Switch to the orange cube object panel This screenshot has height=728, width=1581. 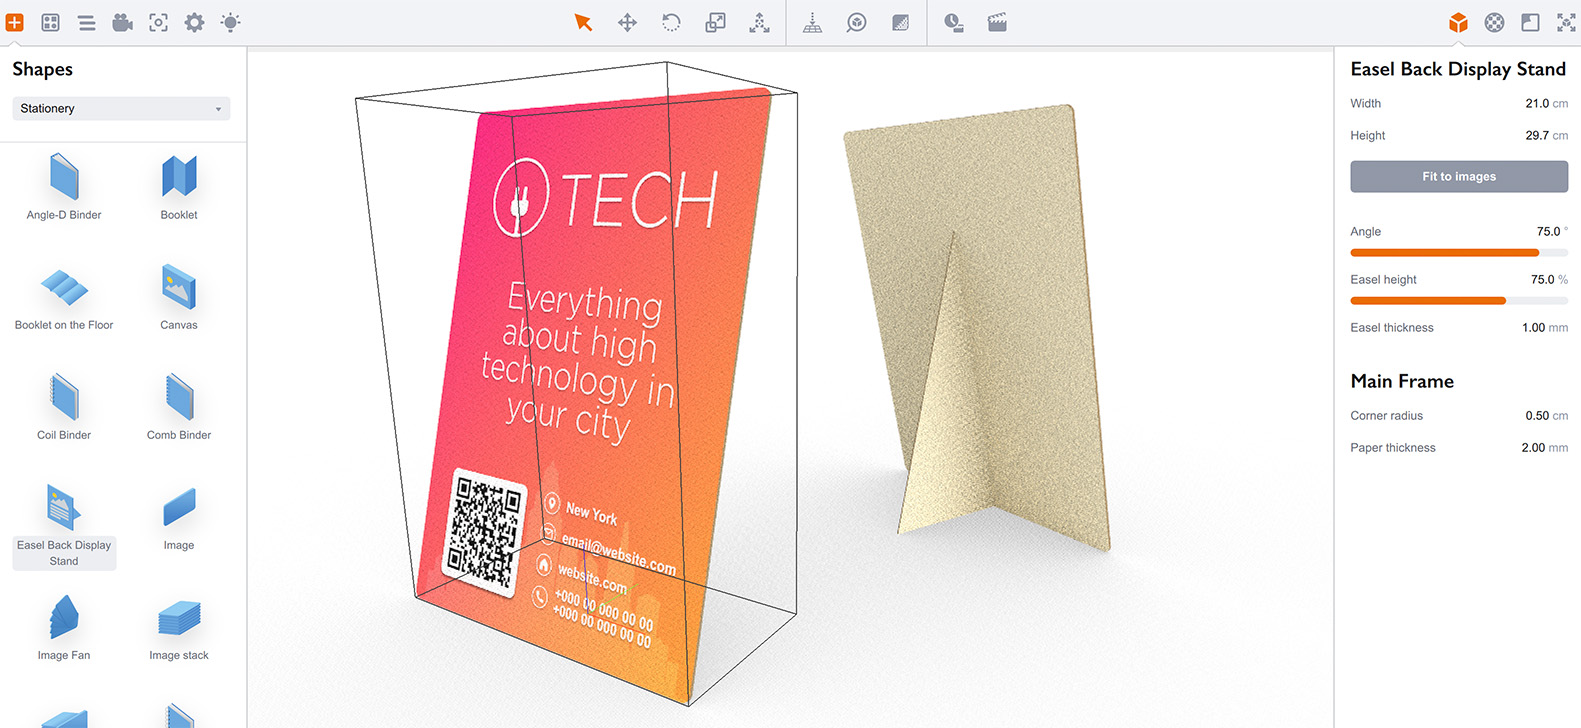[1458, 22]
